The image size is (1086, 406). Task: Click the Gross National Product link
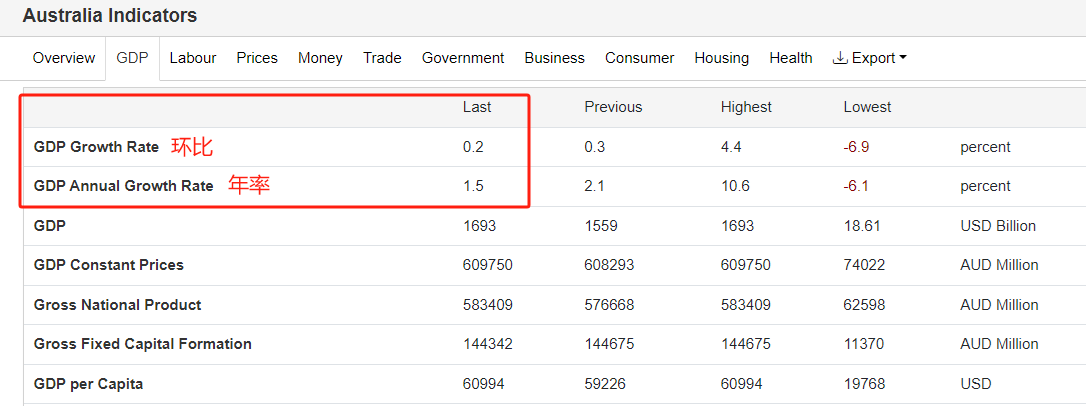point(117,305)
